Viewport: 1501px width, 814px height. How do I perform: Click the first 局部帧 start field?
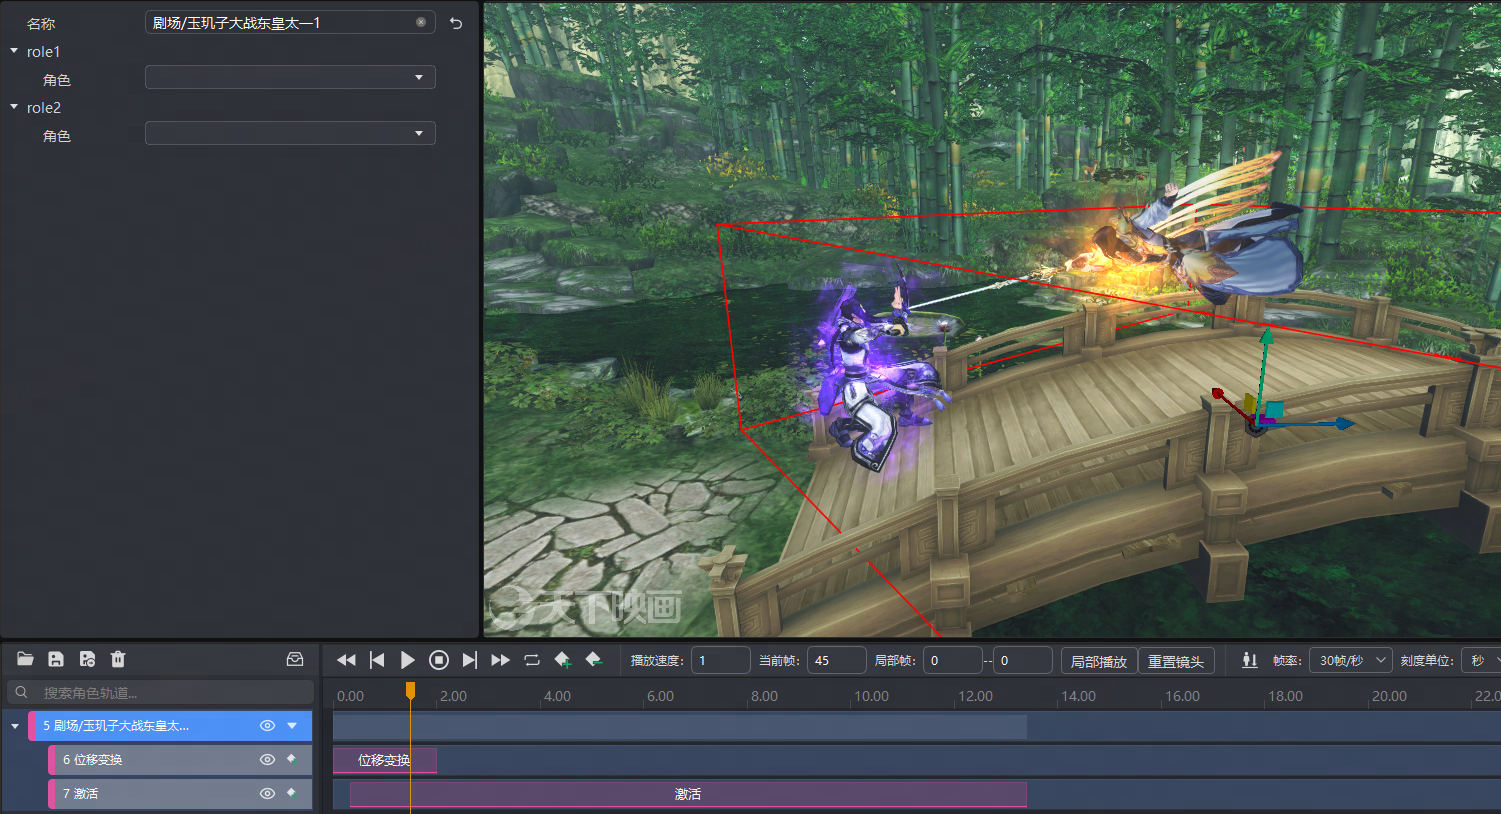952,660
